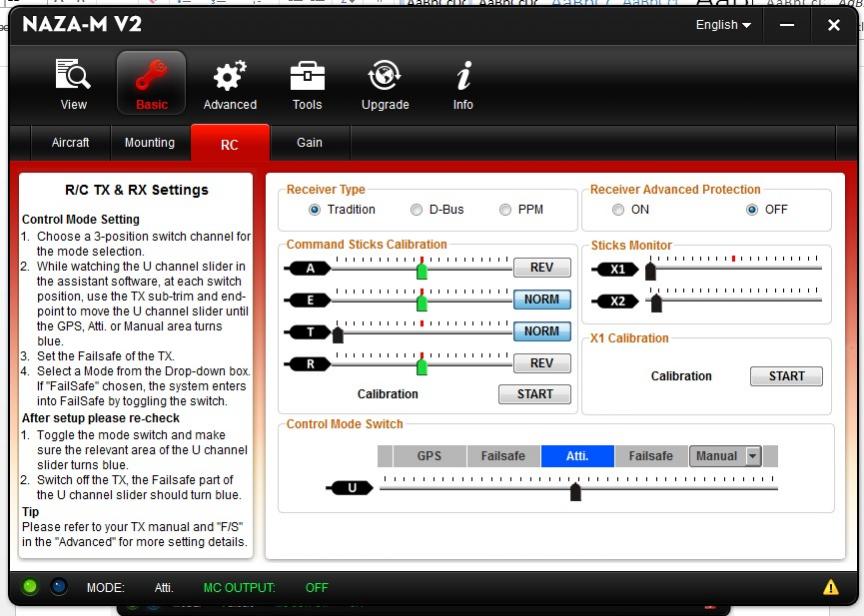Select the PPM receiver type

(506, 210)
